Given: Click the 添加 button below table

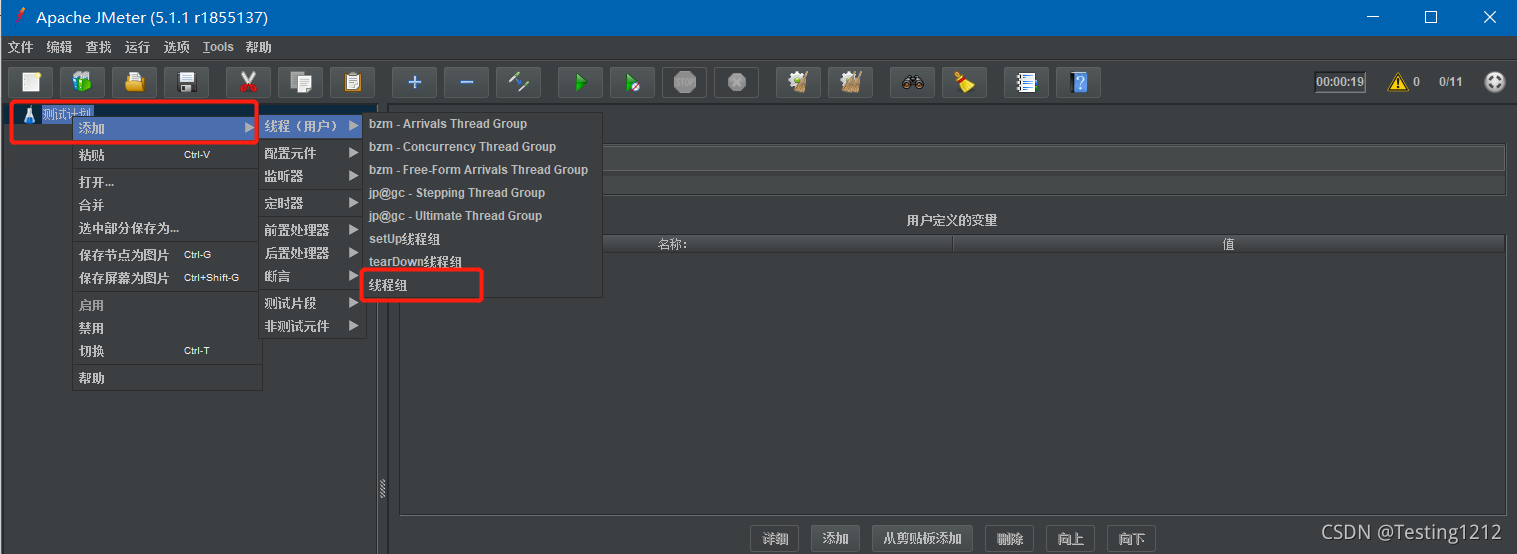Looking at the screenshot, I should 835,539.
